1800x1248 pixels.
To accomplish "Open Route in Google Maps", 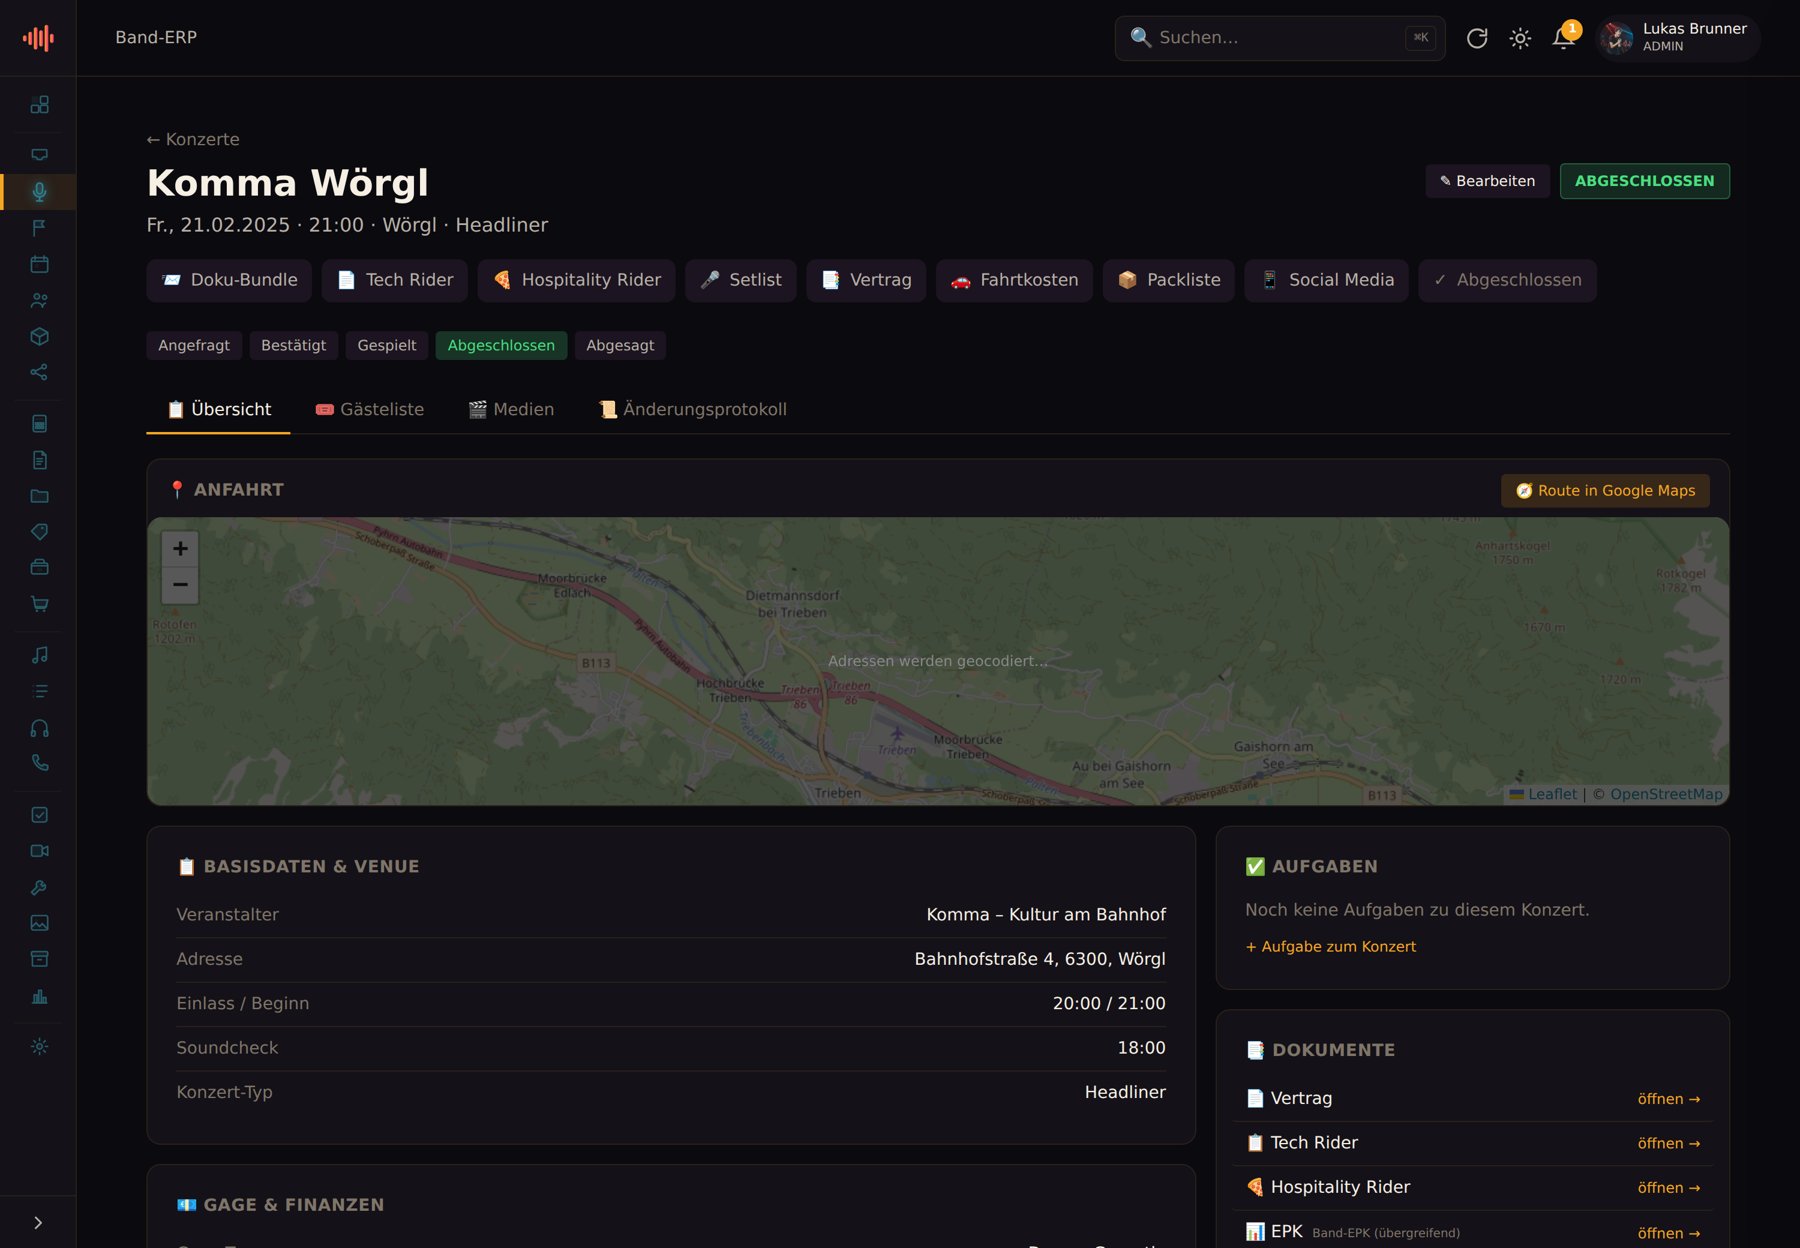I will coord(1605,490).
